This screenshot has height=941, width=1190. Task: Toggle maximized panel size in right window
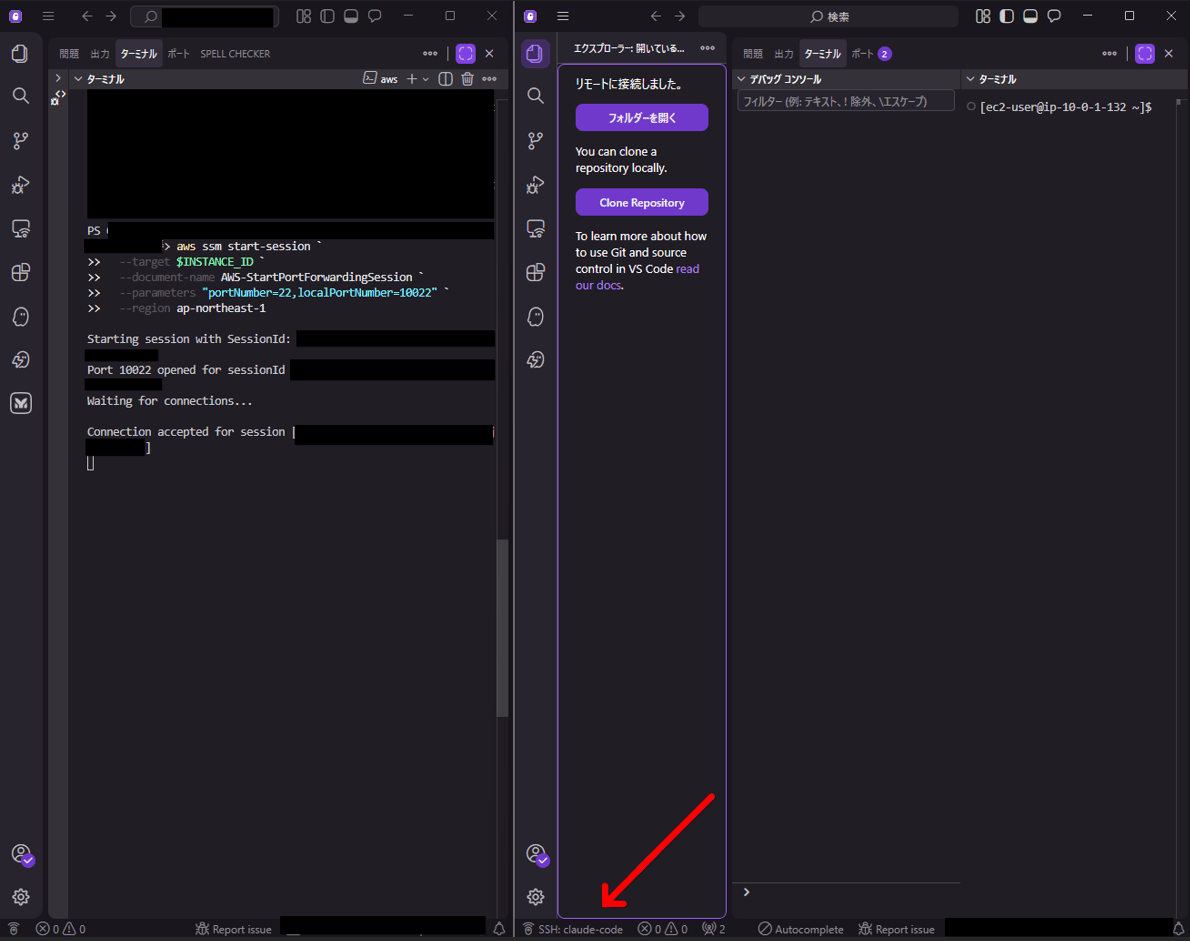[1145, 54]
